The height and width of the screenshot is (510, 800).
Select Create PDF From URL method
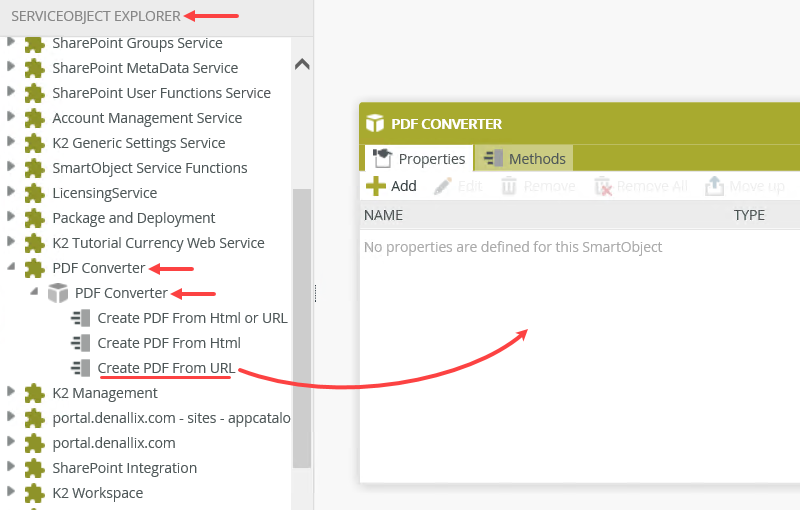click(166, 368)
